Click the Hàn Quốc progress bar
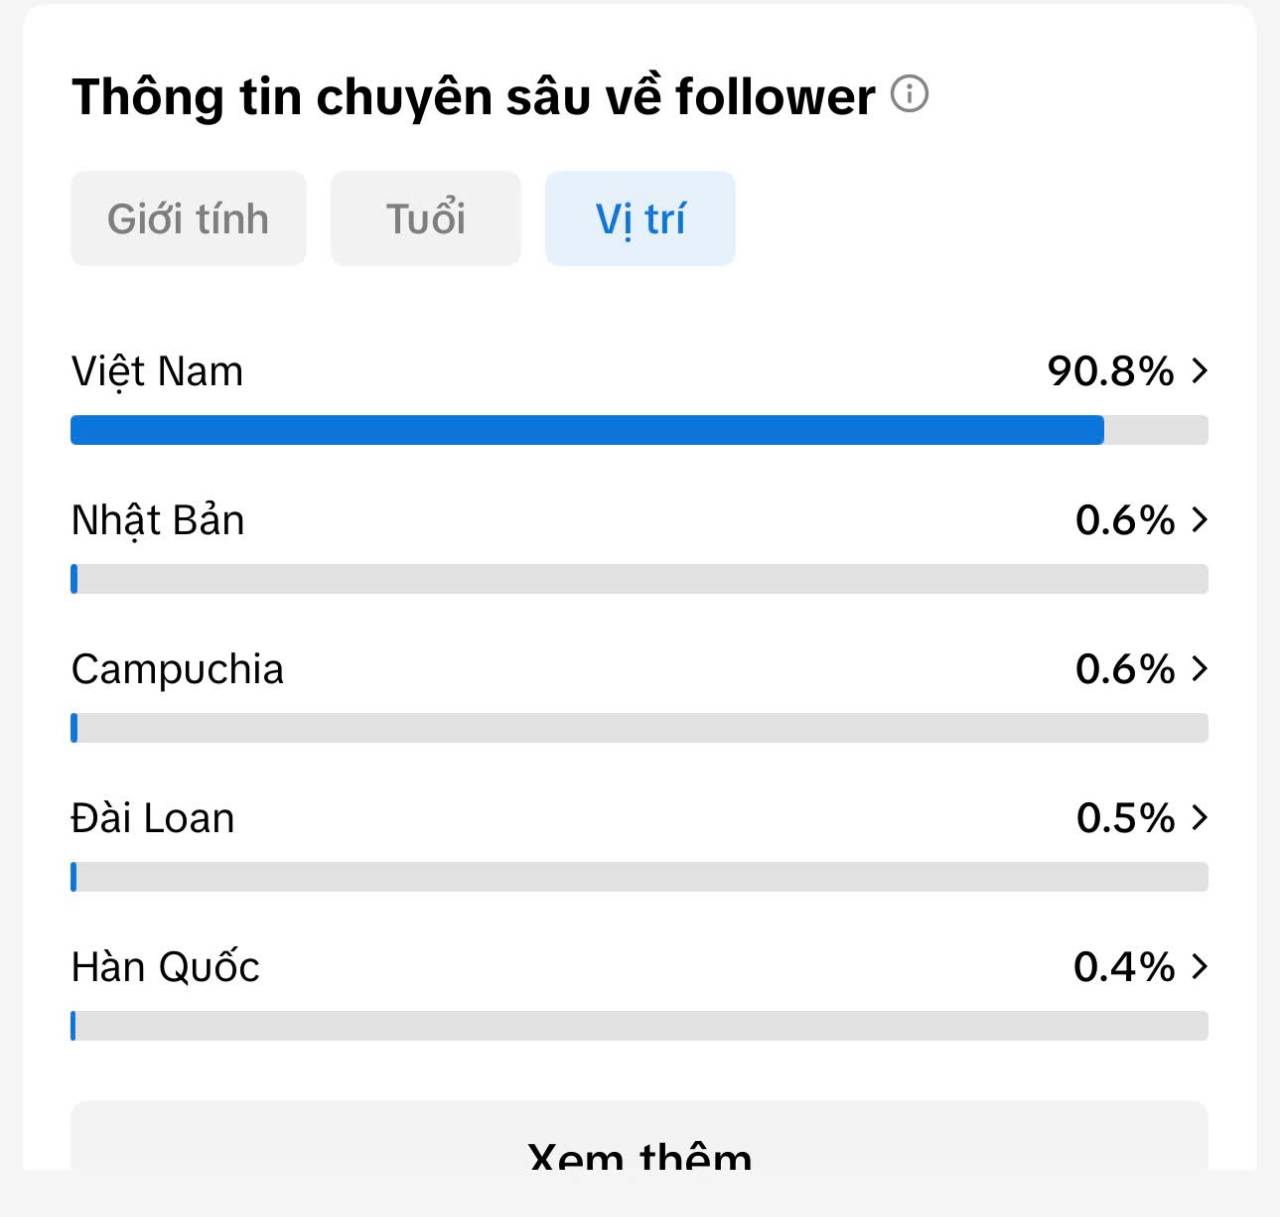This screenshot has height=1217, width=1280. pos(639,1026)
